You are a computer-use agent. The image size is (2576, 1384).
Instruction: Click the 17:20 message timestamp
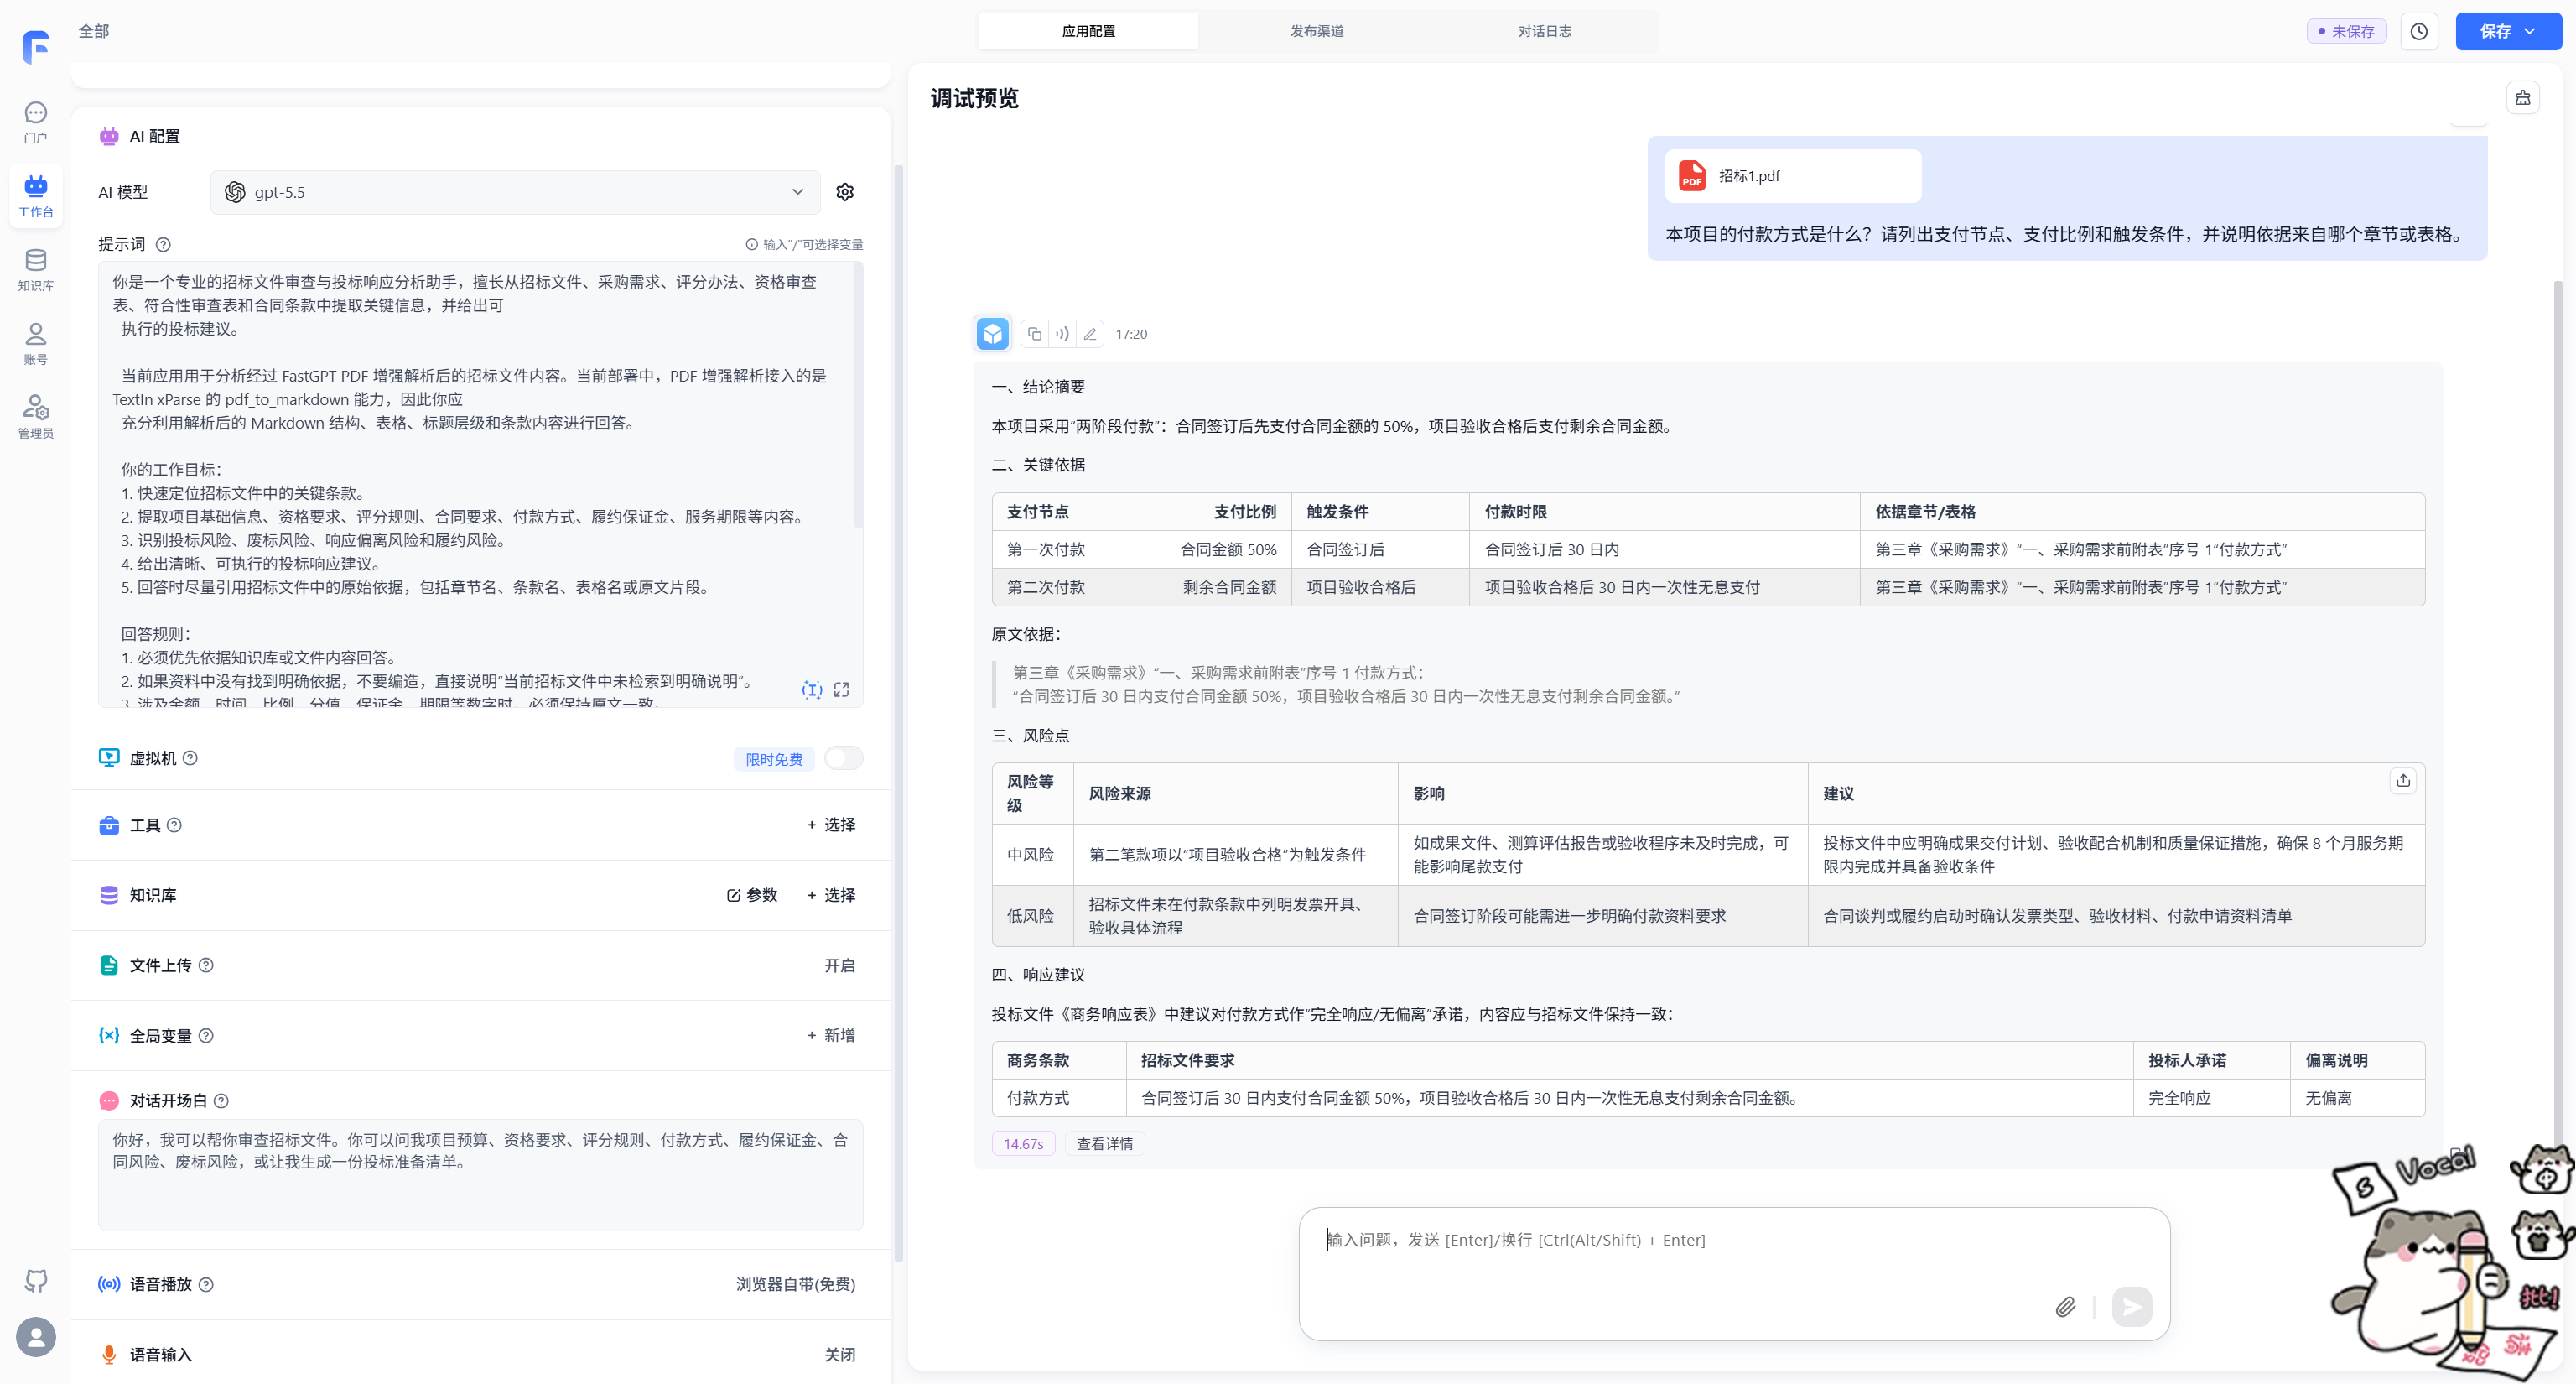(x=1131, y=334)
